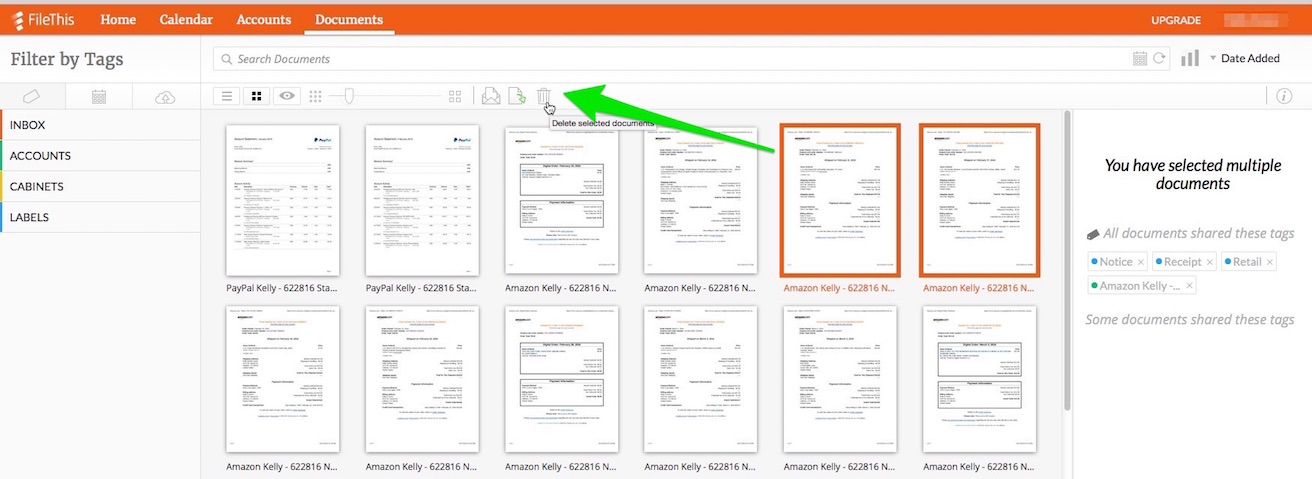Open the date filter calendar in search bar
This screenshot has width=1312, height=479.
(x=1140, y=59)
